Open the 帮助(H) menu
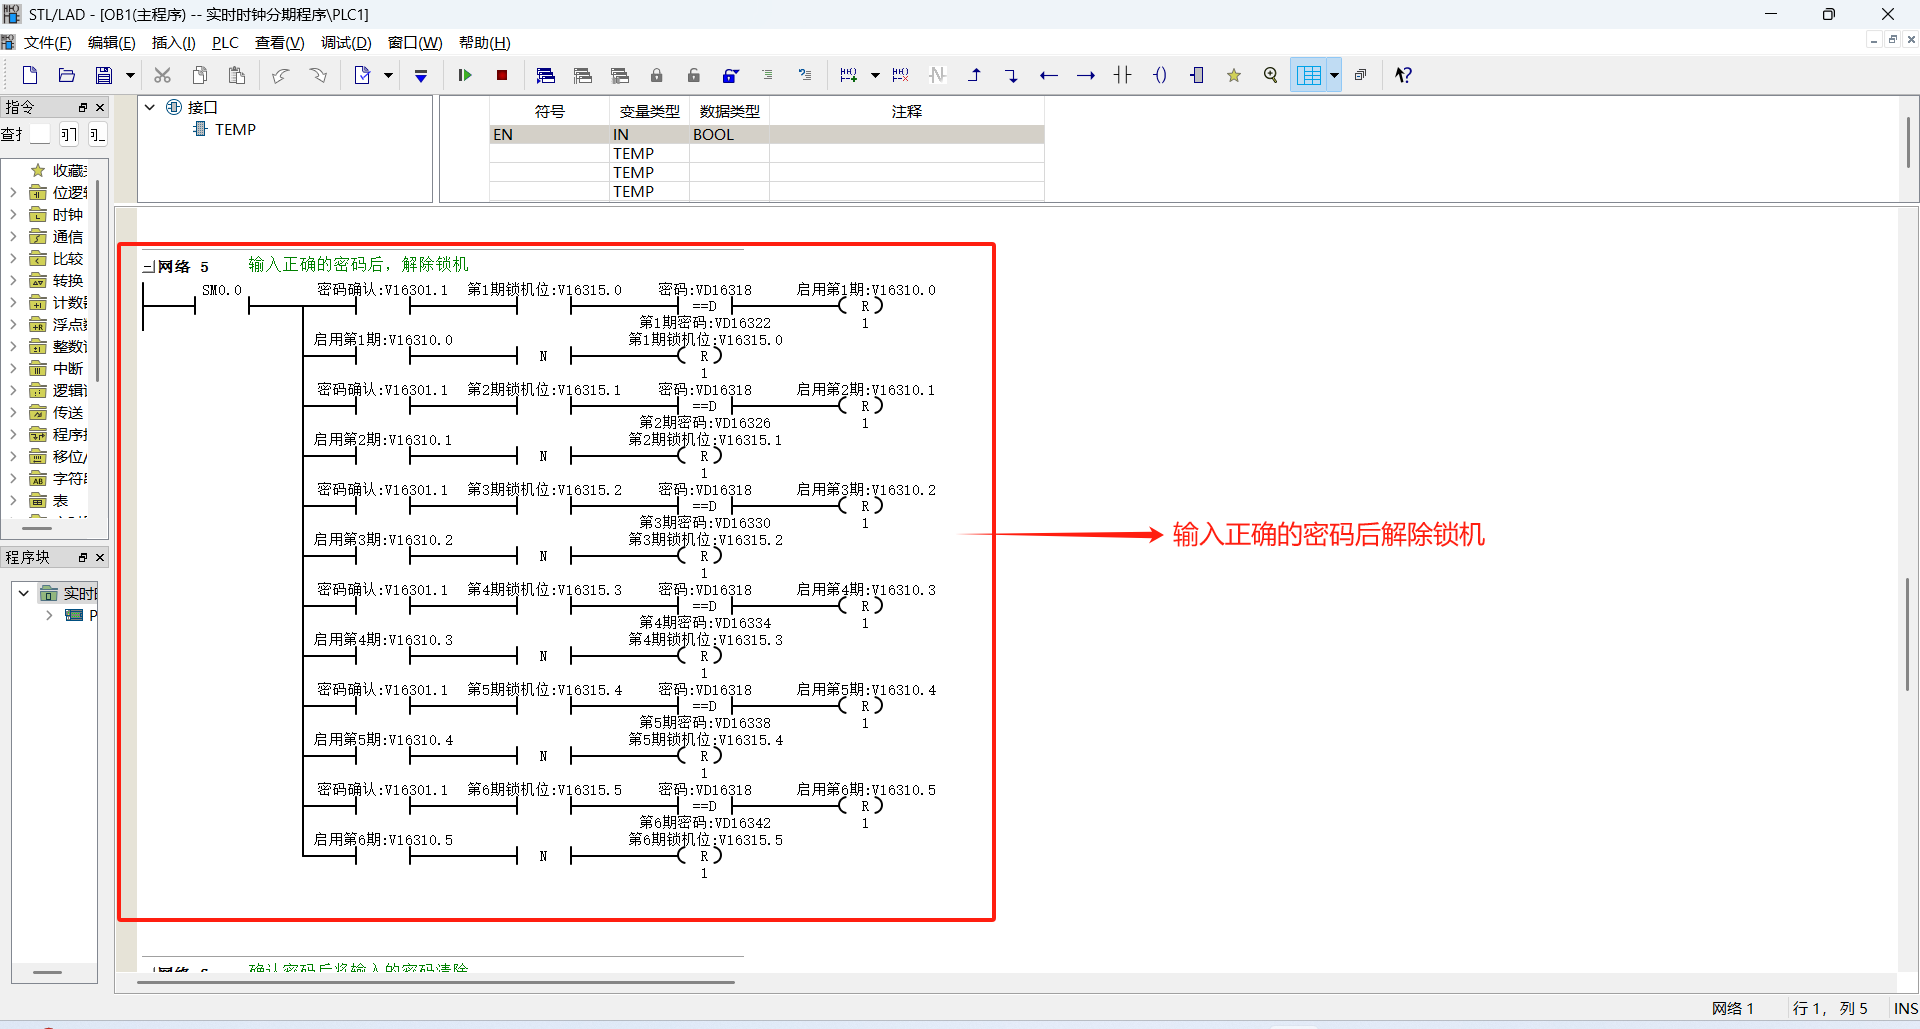 coord(485,42)
